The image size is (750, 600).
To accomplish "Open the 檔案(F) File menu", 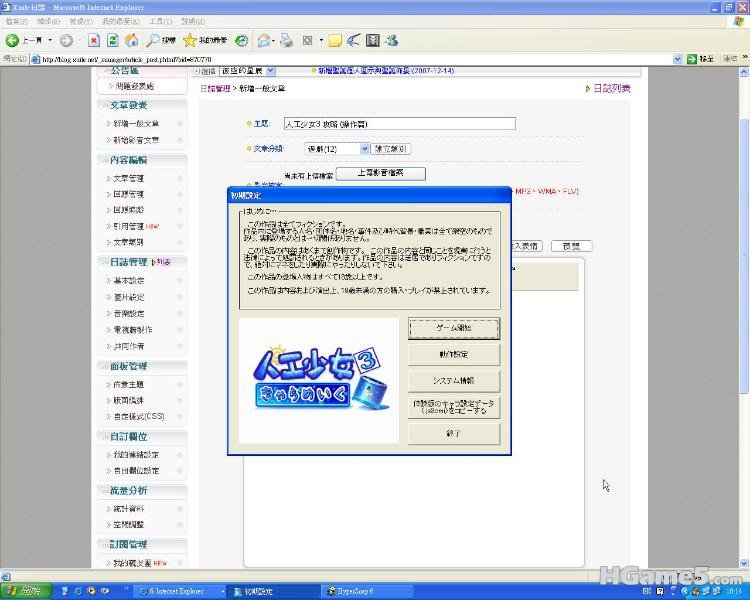I will [16, 22].
